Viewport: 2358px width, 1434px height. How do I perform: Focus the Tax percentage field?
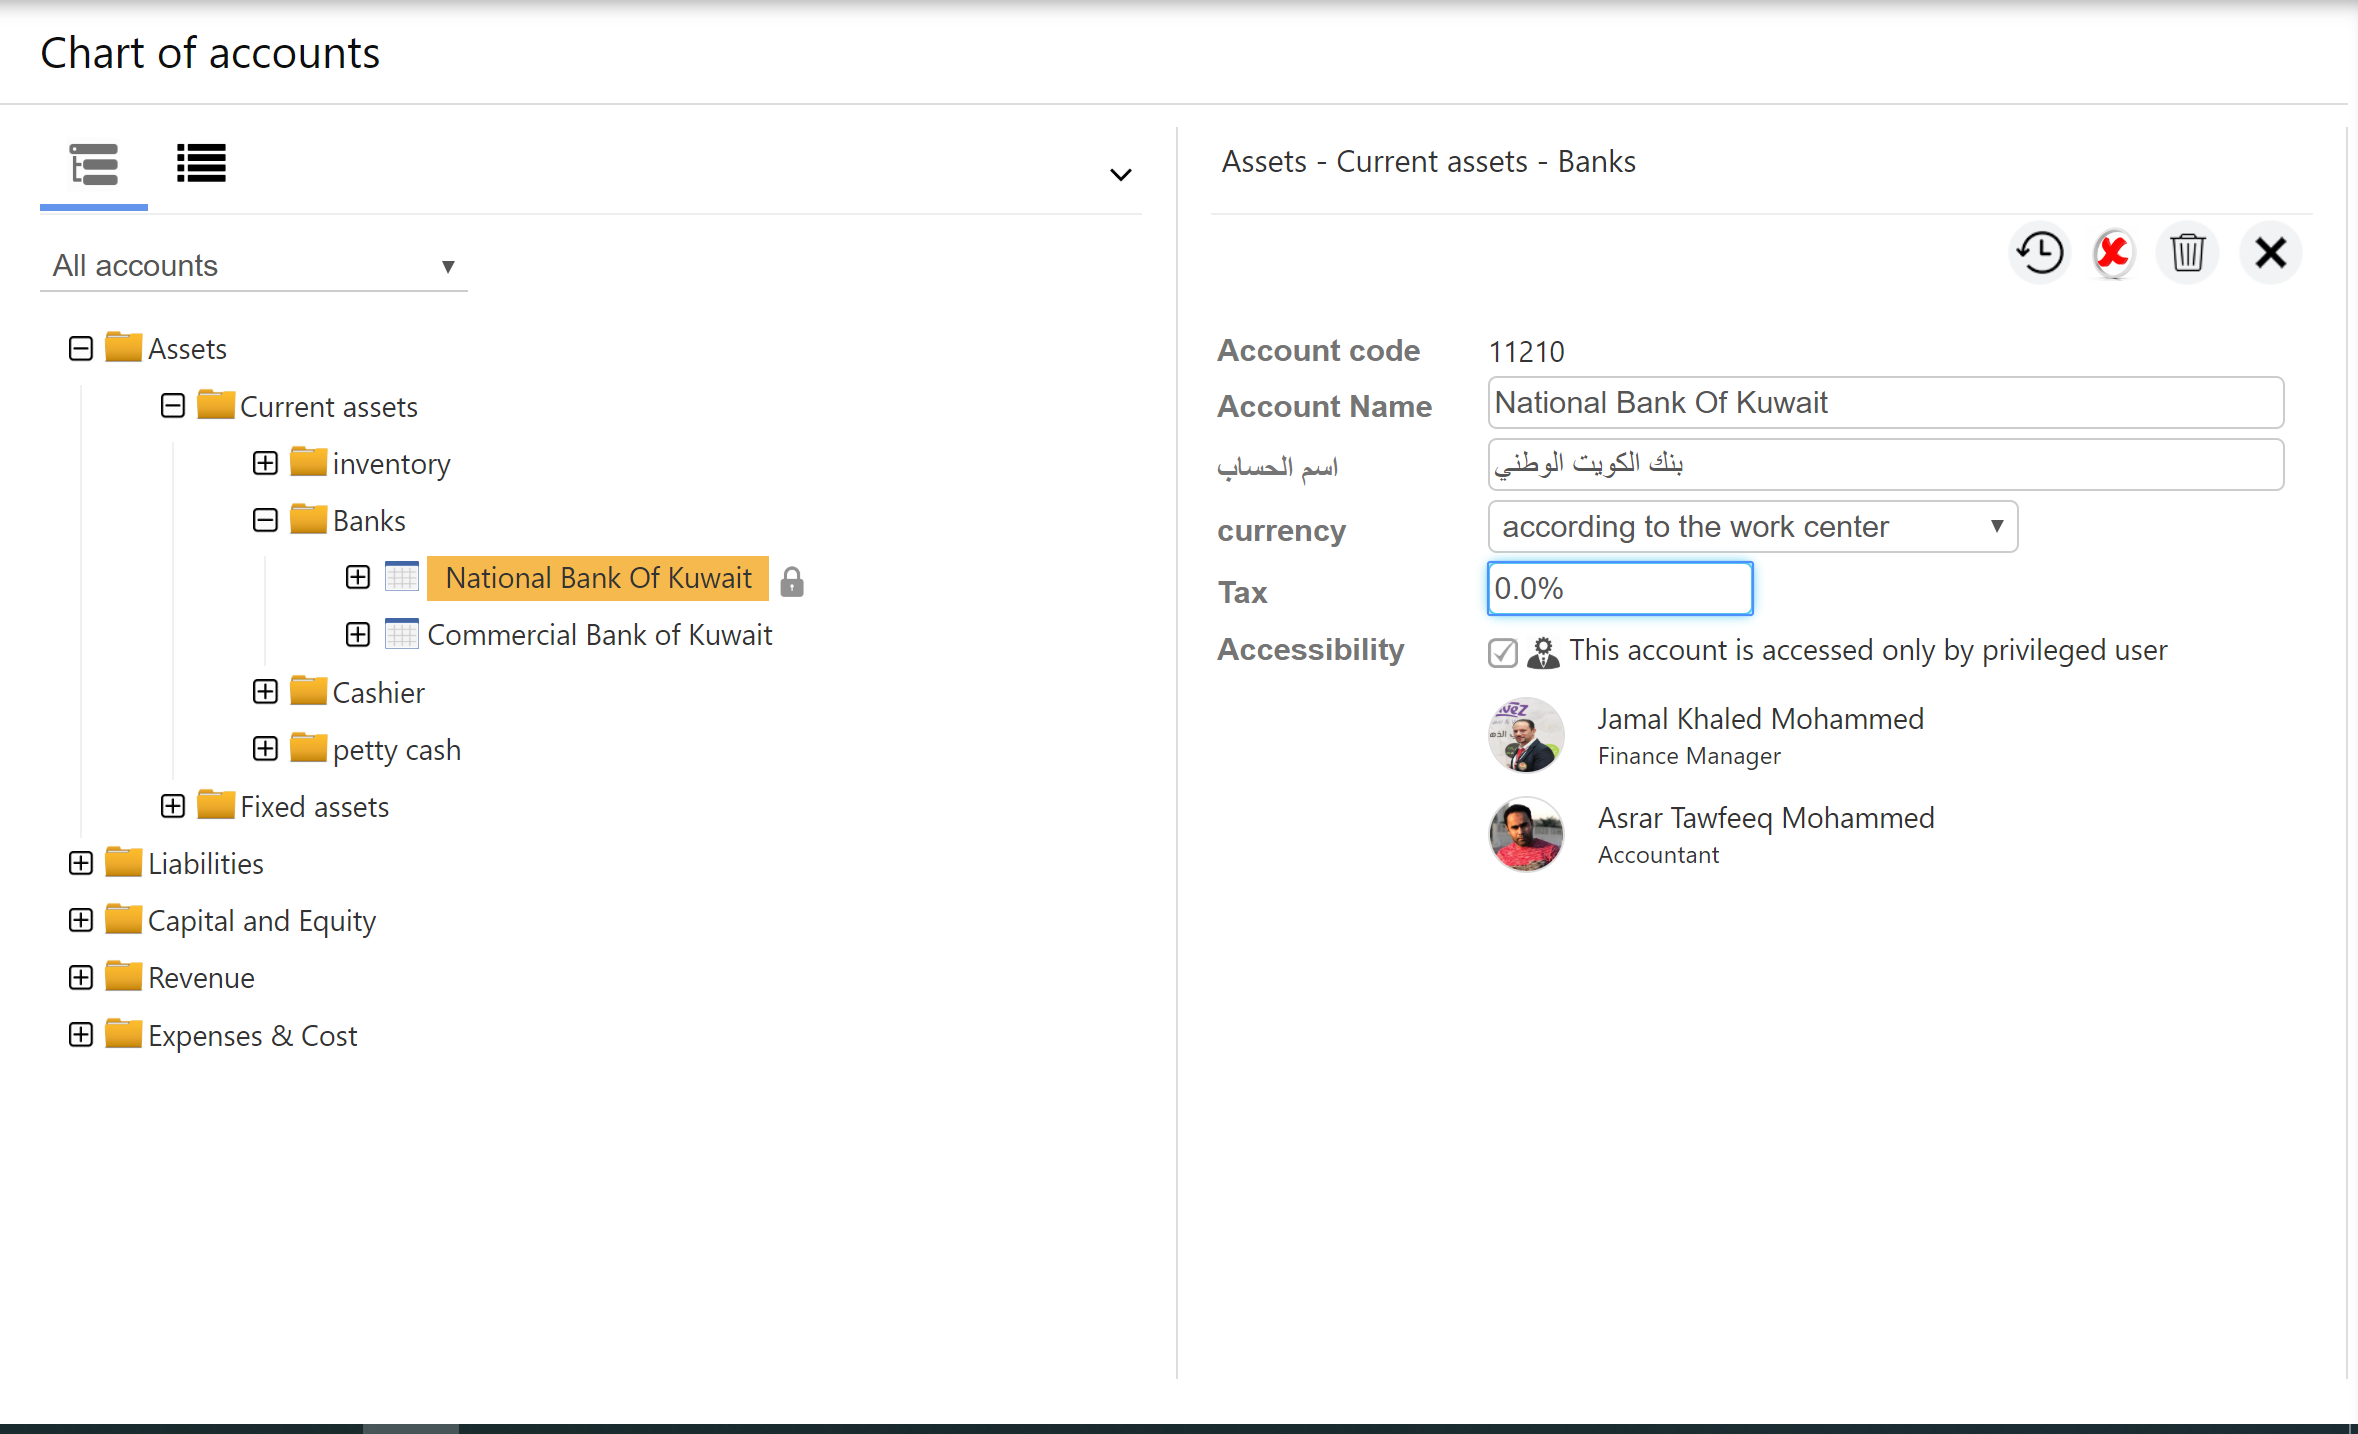click(1620, 589)
